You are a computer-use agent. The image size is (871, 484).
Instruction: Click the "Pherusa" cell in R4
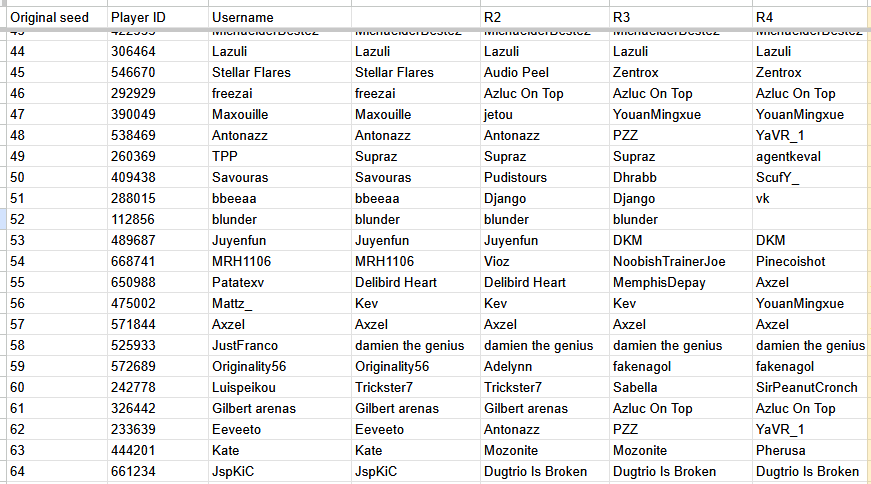(781, 450)
